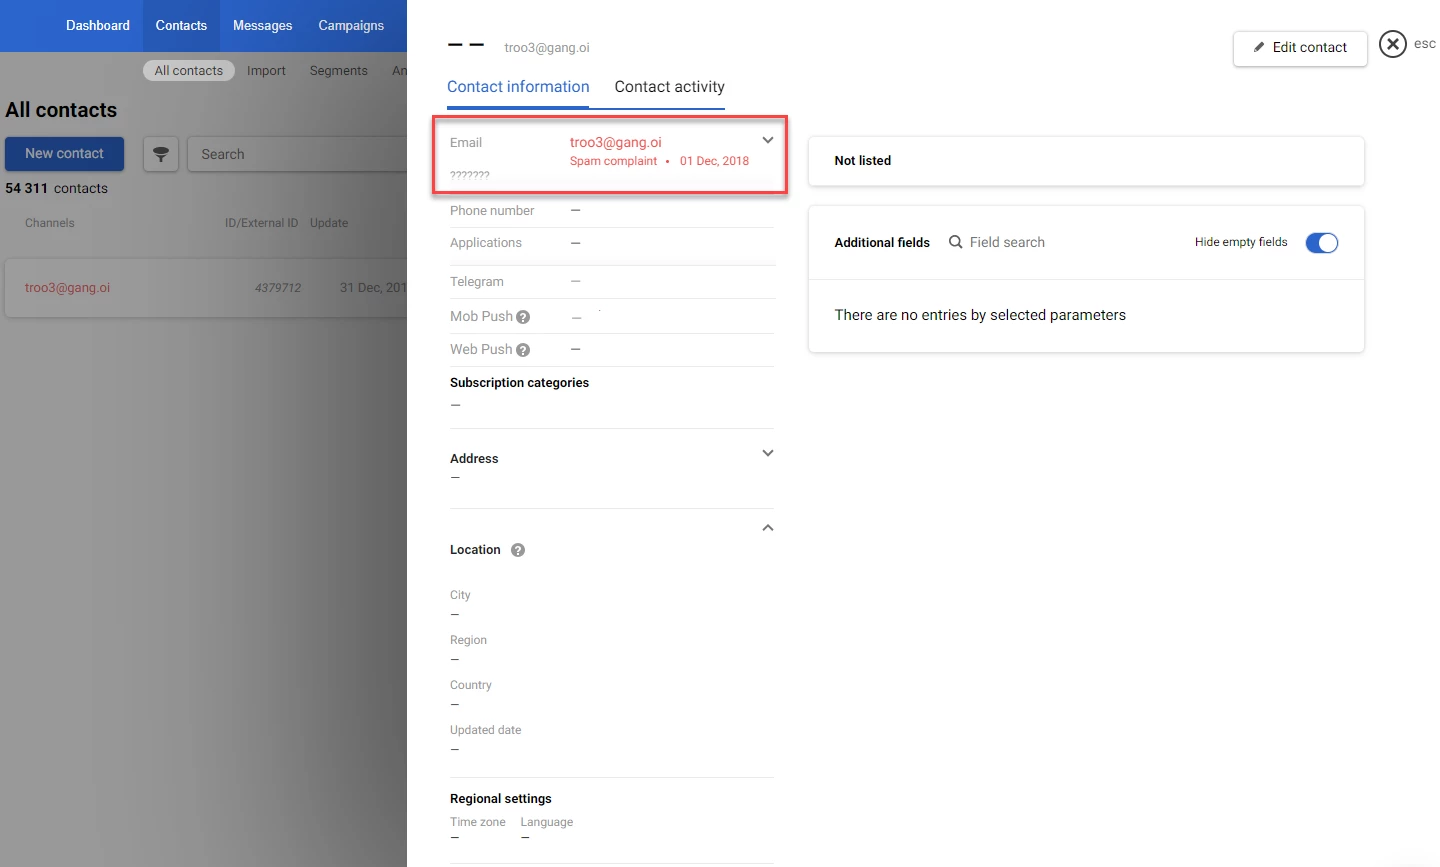Toggle the Hide empty fields switch

click(x=1321, y=243)
